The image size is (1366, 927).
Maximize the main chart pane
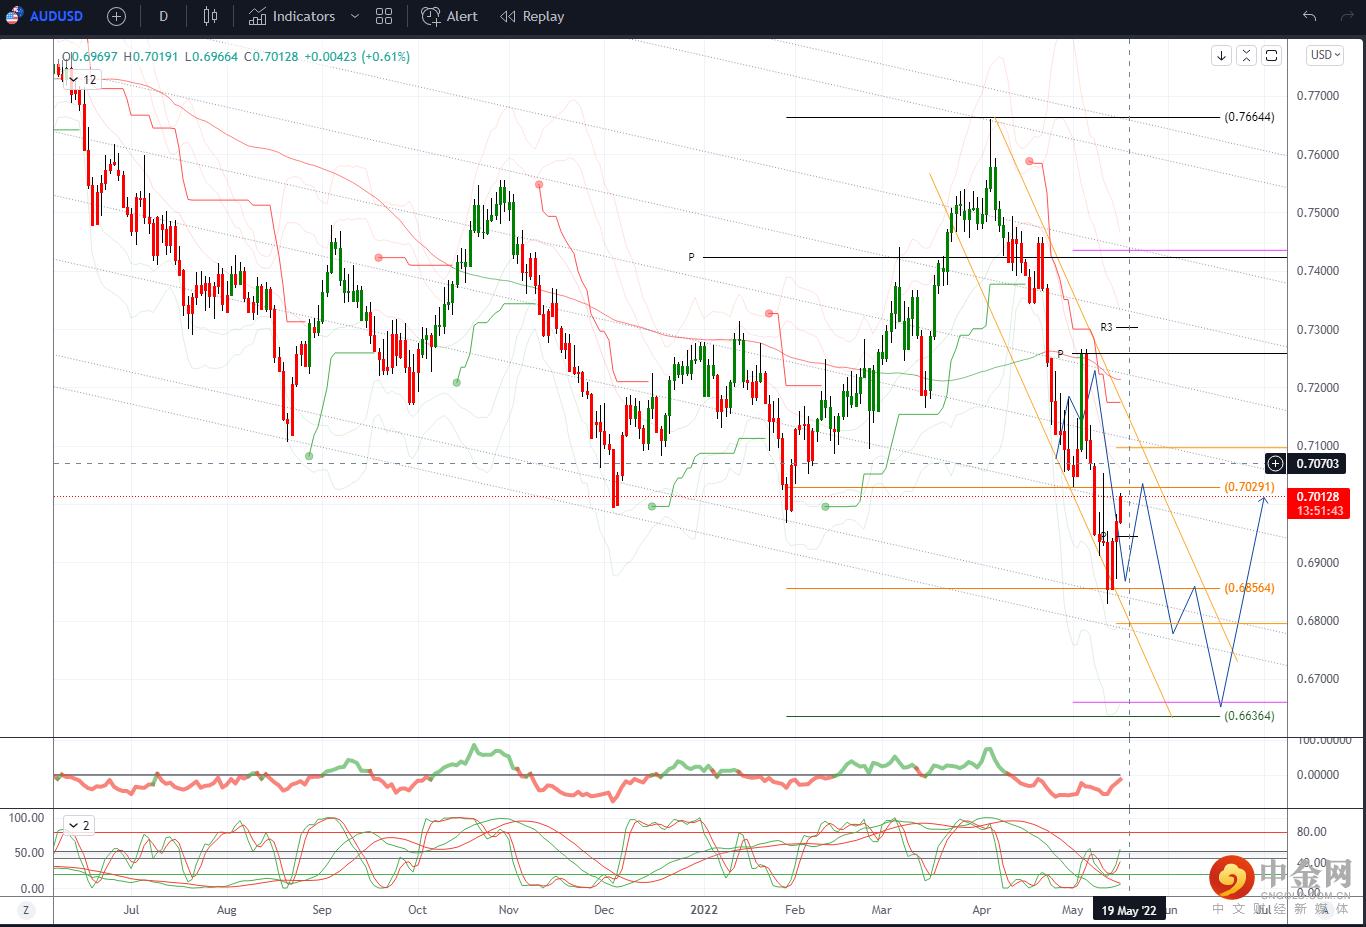(x=1271, y=56)
